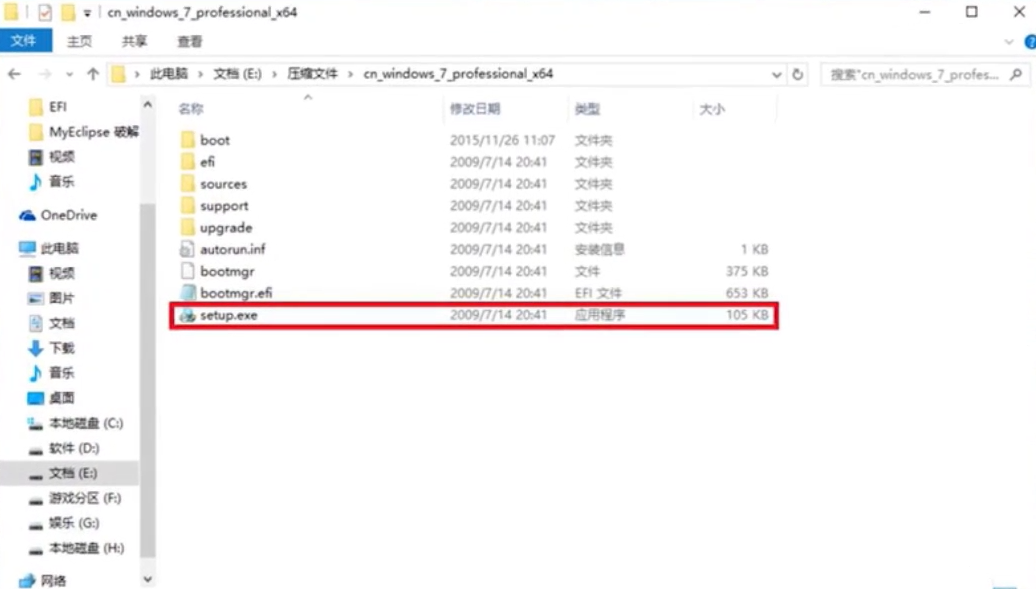
Task: Select the autorun.inf file icon
Action: (188, 249)
